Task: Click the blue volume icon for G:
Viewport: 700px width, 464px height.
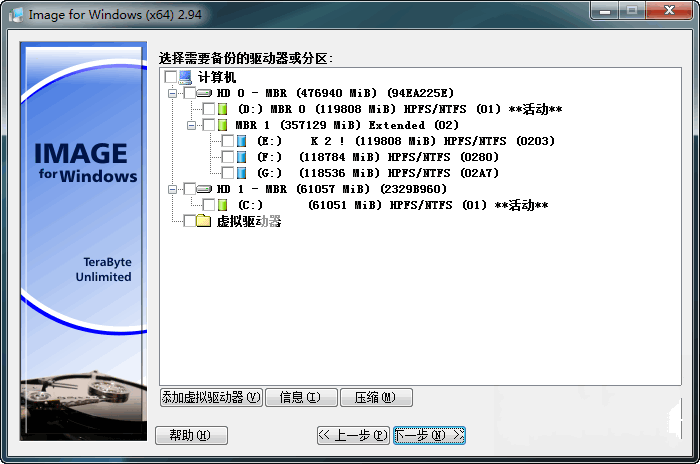Action: click(x=242, y=173)
